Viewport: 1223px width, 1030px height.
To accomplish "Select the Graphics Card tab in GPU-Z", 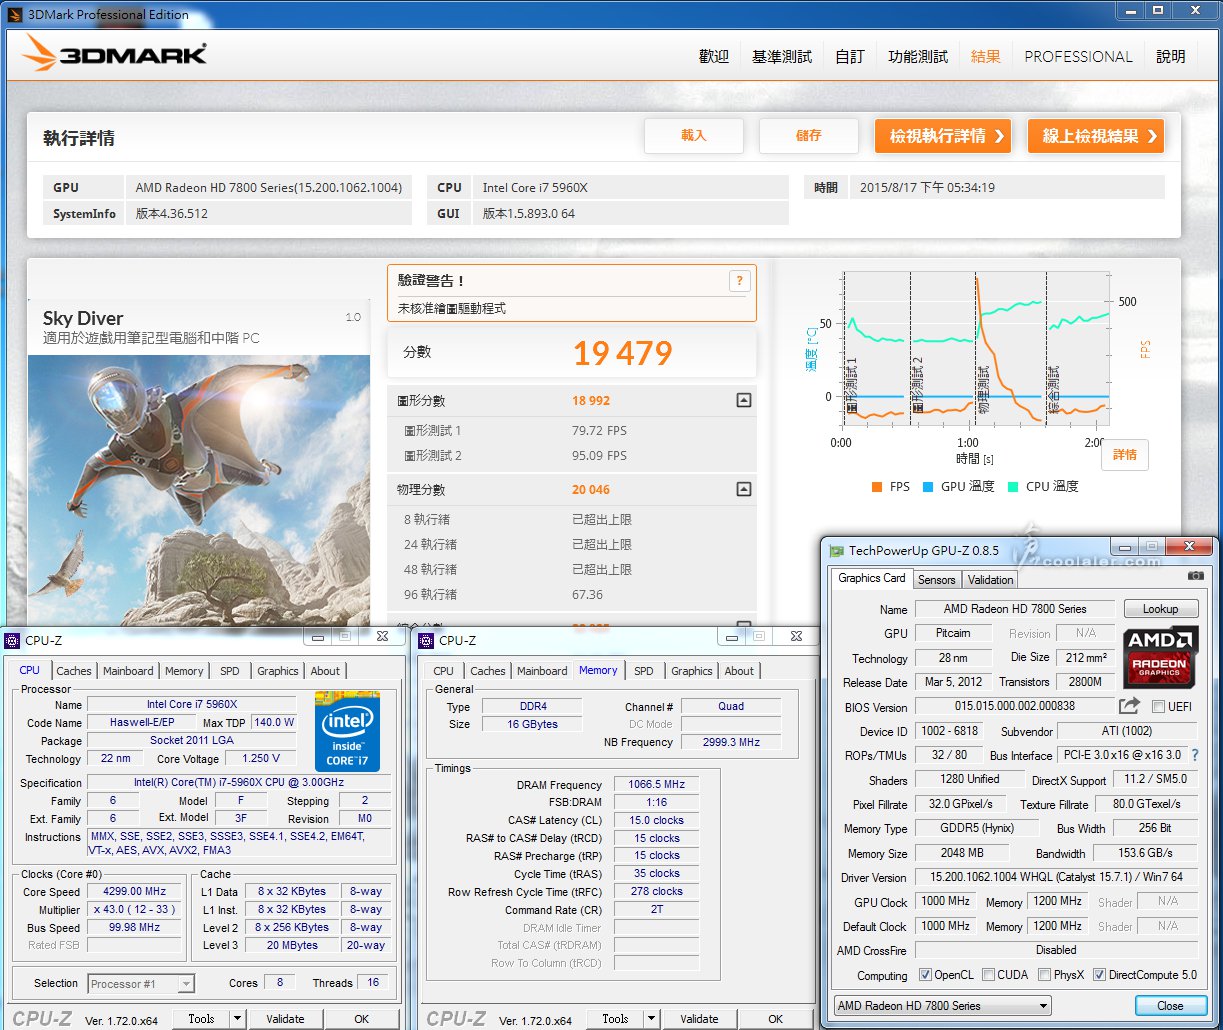I will (x=872, y=578).
